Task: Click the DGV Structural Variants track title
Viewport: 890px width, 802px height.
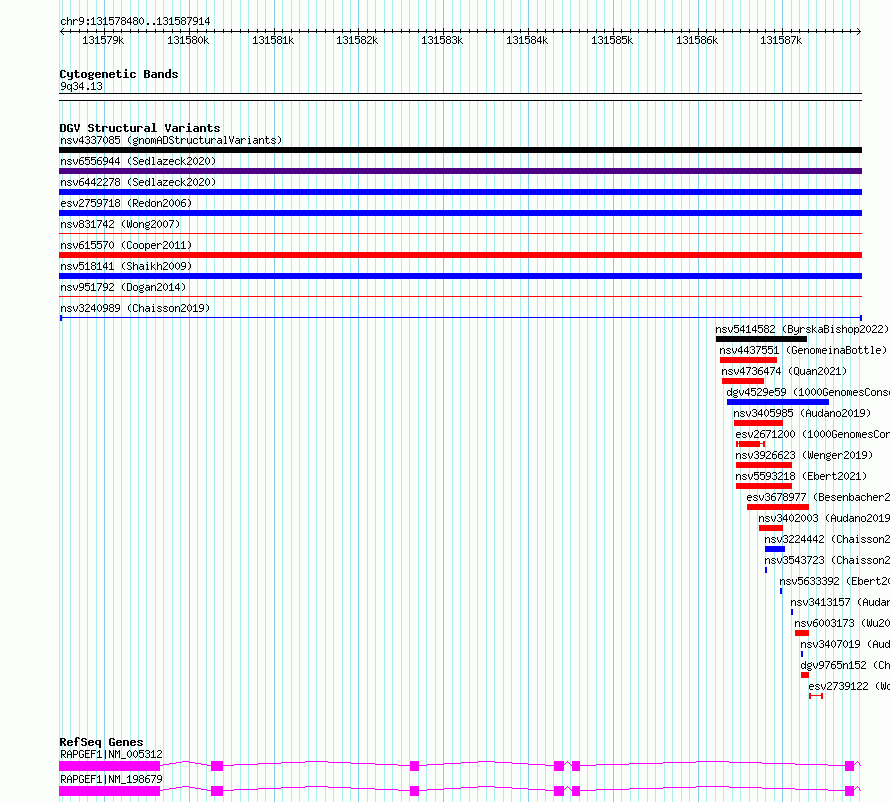Action: click(140, 128)
